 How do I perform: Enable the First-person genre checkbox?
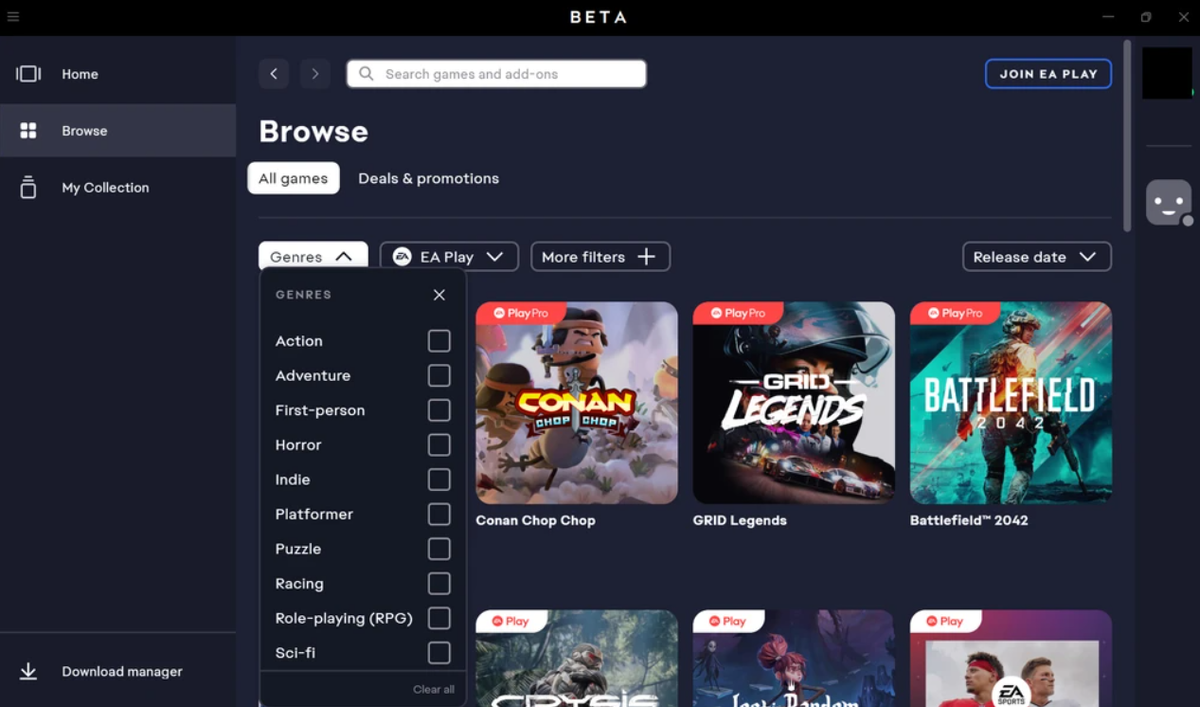pyautogui.click(x=439, y=410)
